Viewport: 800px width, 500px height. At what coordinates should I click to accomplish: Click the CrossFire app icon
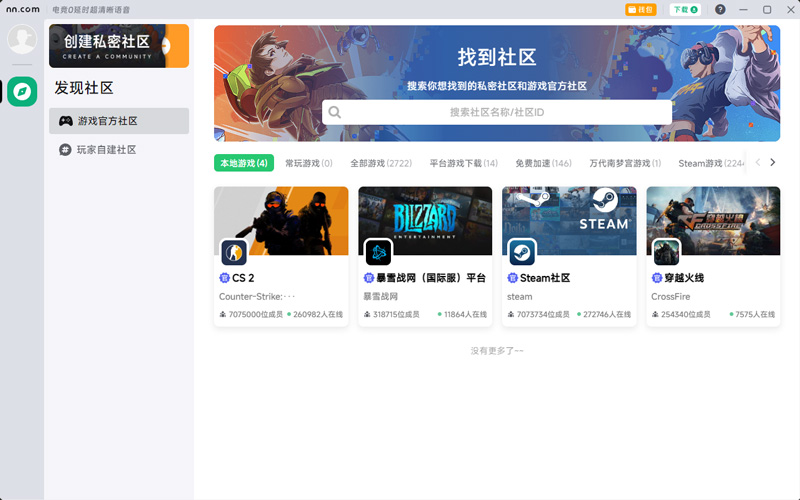click(x=666, y=252)
